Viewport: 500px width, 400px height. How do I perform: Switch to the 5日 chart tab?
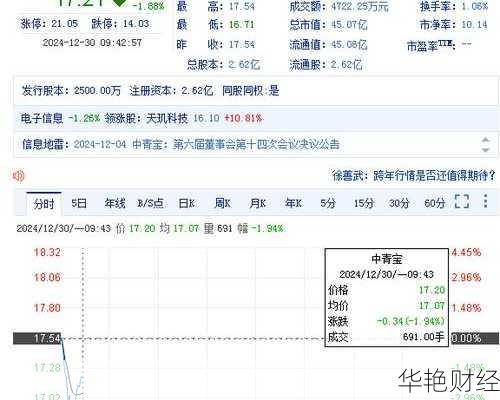click(x=79, y=203)
